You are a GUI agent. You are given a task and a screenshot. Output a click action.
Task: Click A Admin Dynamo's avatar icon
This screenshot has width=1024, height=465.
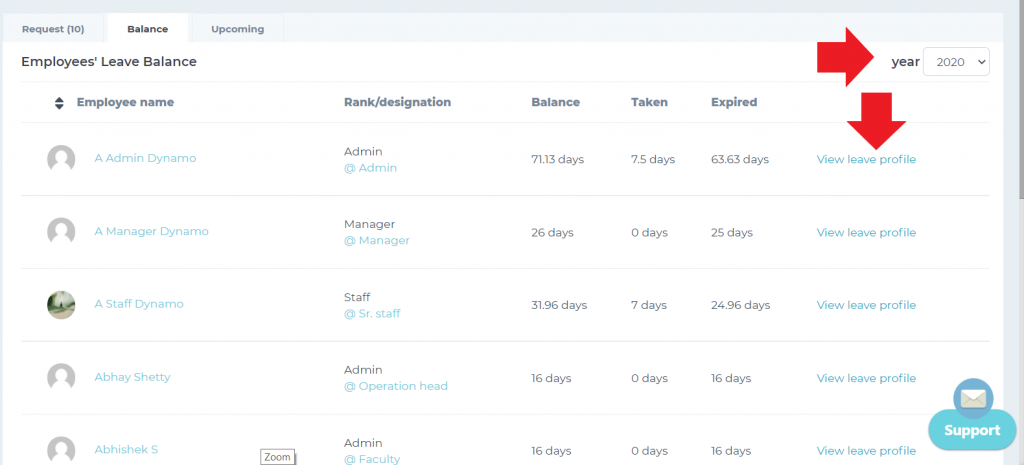point(61,159)
